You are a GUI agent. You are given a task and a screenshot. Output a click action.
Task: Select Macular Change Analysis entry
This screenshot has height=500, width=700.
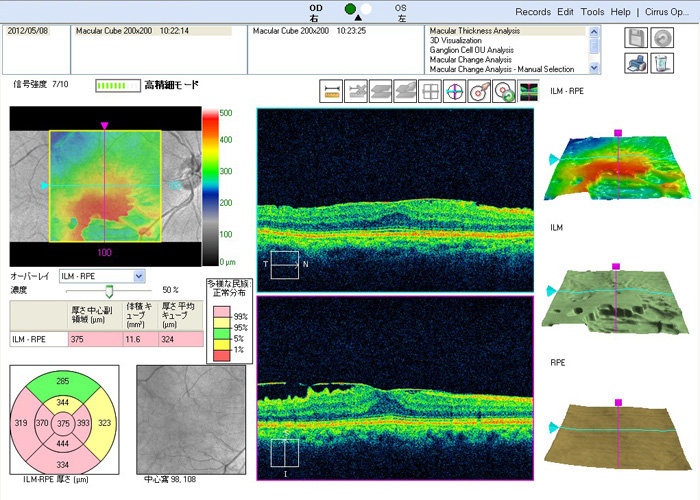471,59
